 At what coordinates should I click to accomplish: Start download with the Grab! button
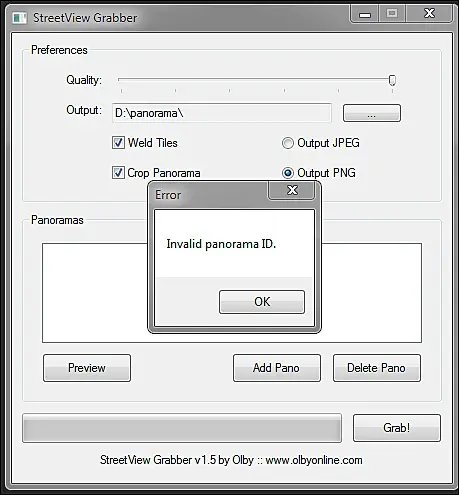[397, 428]
